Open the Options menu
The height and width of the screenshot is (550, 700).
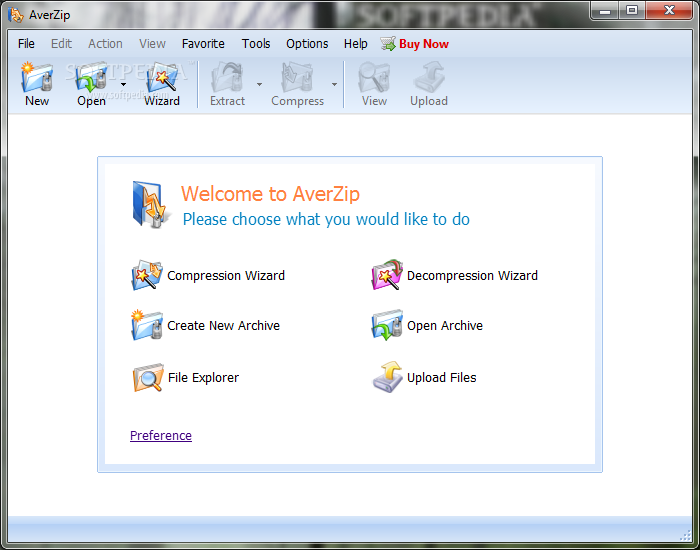(x=307, y=44)
